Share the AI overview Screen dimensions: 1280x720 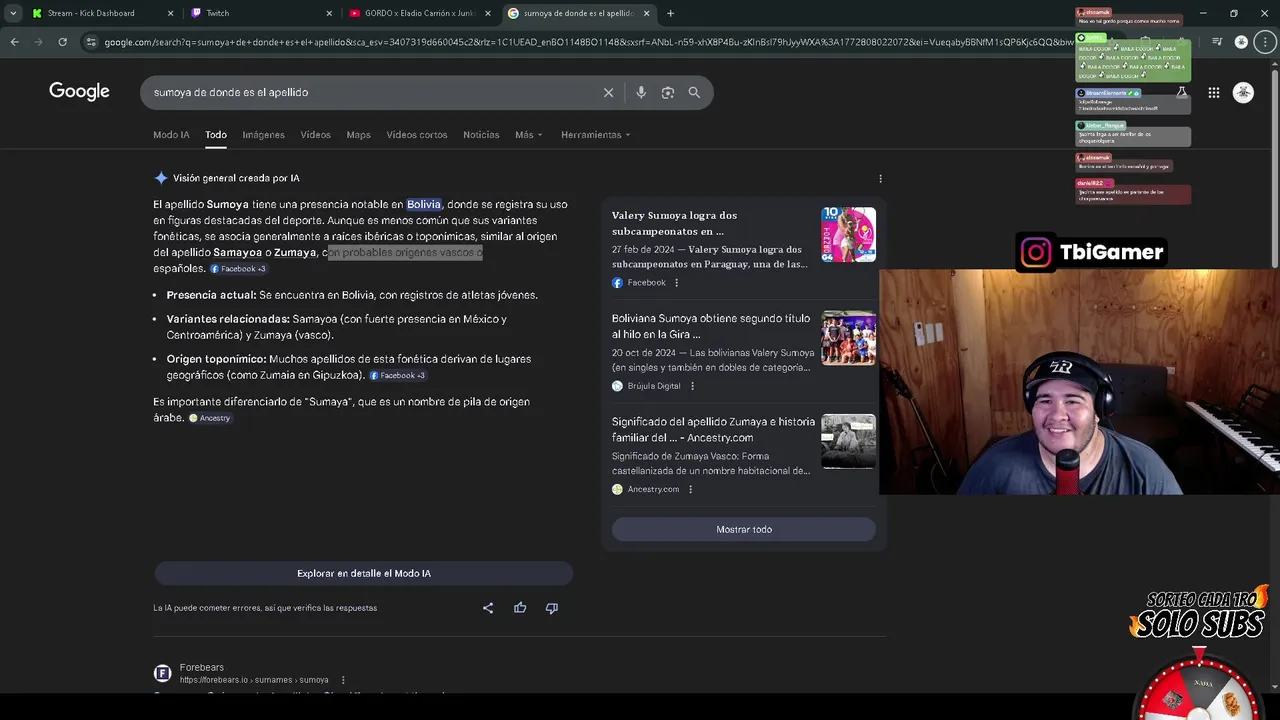coord(488,607)
